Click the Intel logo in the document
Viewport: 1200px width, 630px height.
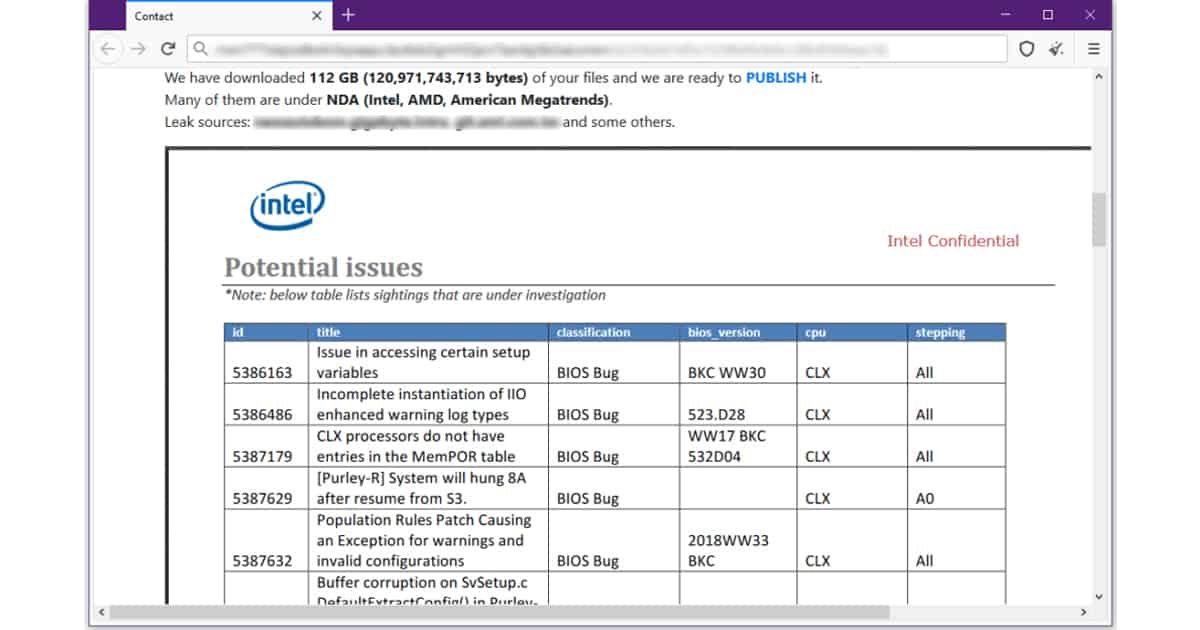pos(287,207)
